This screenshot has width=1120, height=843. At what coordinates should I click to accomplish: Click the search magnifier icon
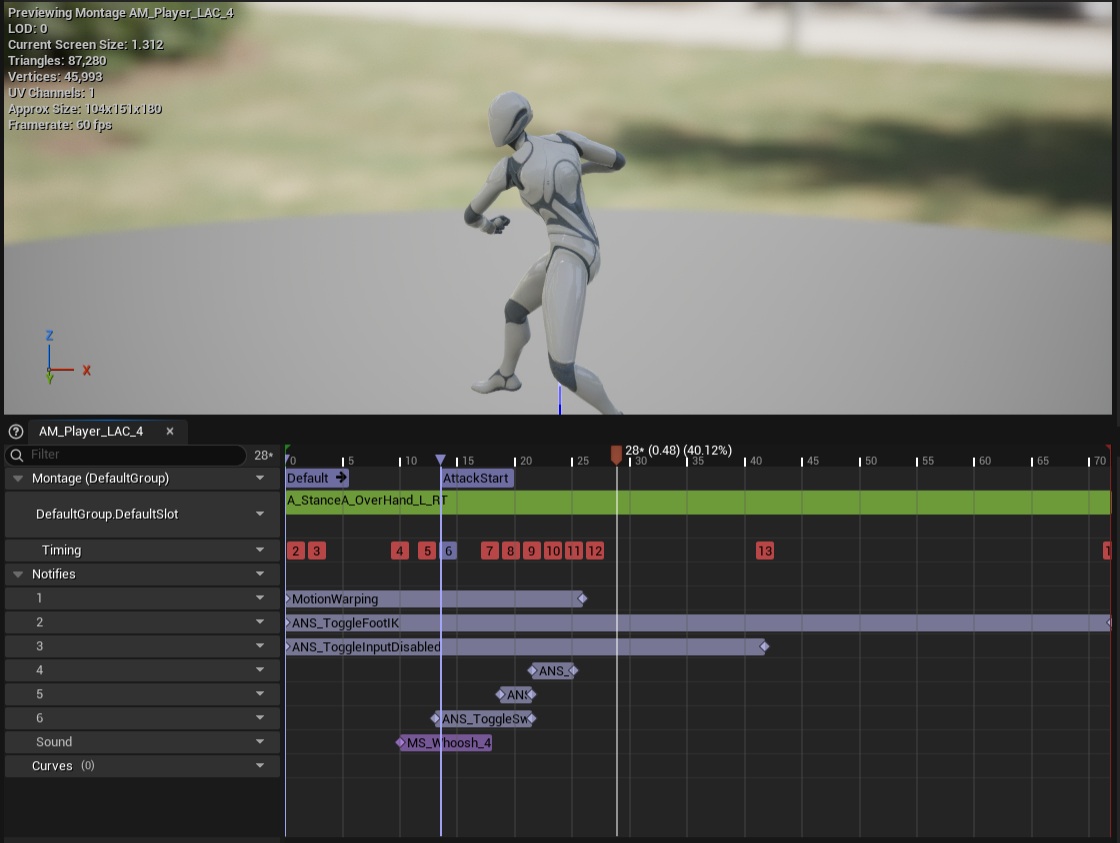[17, 455]
